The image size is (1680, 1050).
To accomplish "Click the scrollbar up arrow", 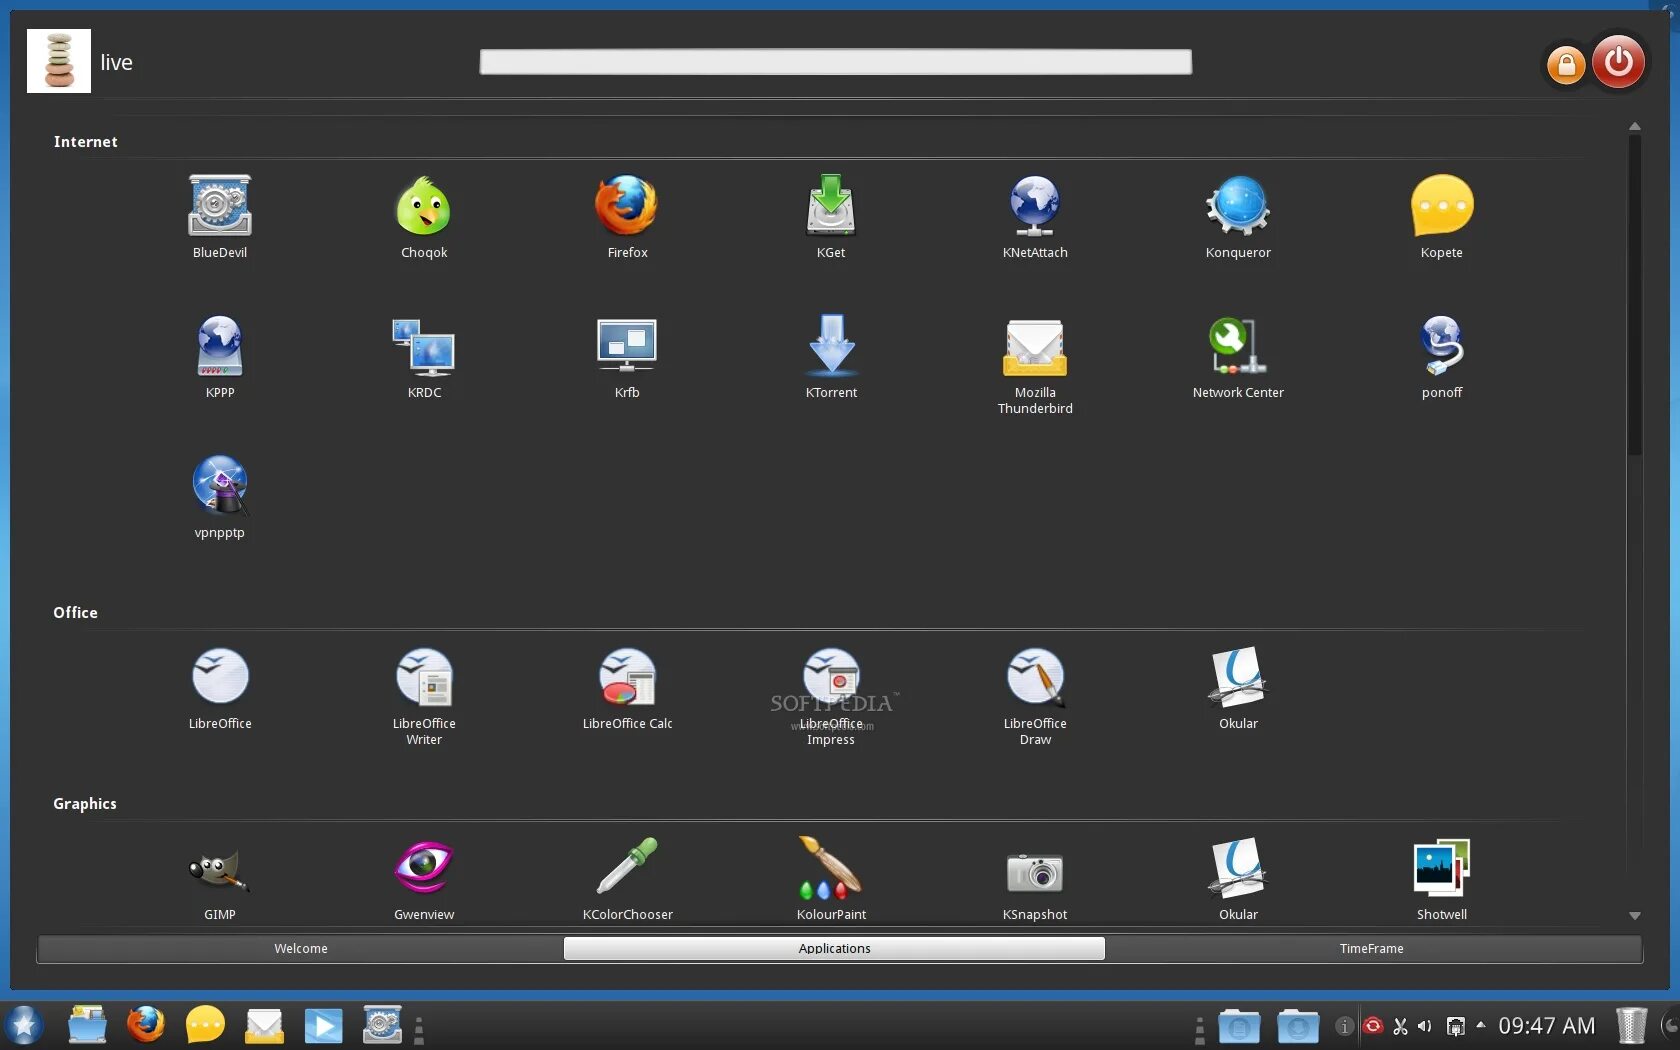I will (x=1635, y=127).
